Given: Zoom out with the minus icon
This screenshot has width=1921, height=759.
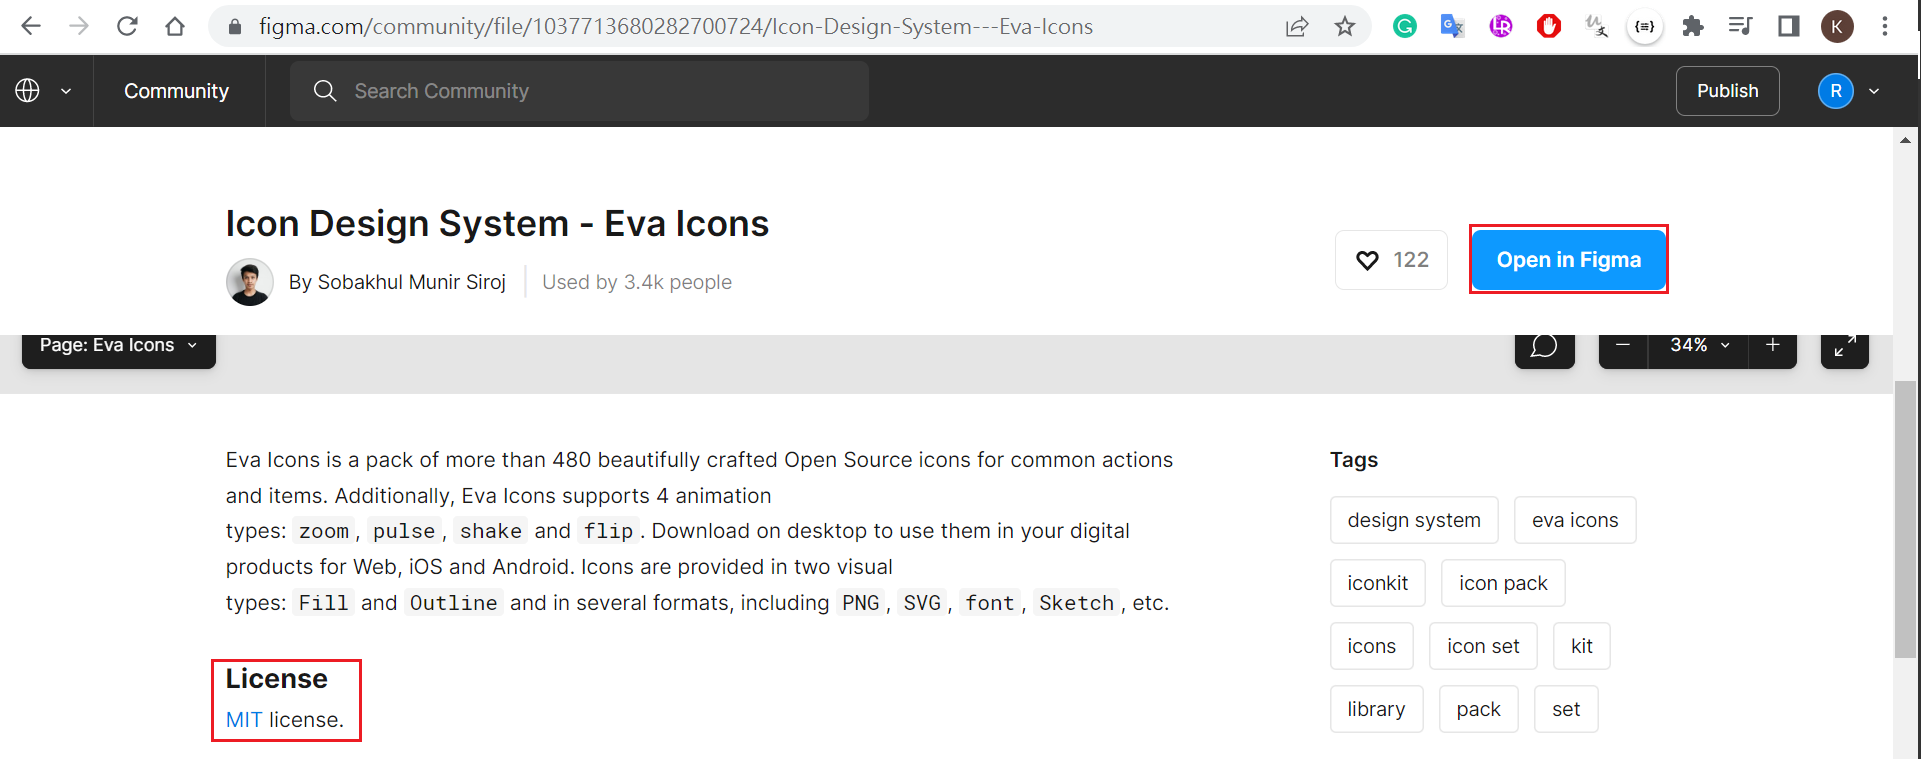Looking at the screenshot, I should pos(1623,345).
